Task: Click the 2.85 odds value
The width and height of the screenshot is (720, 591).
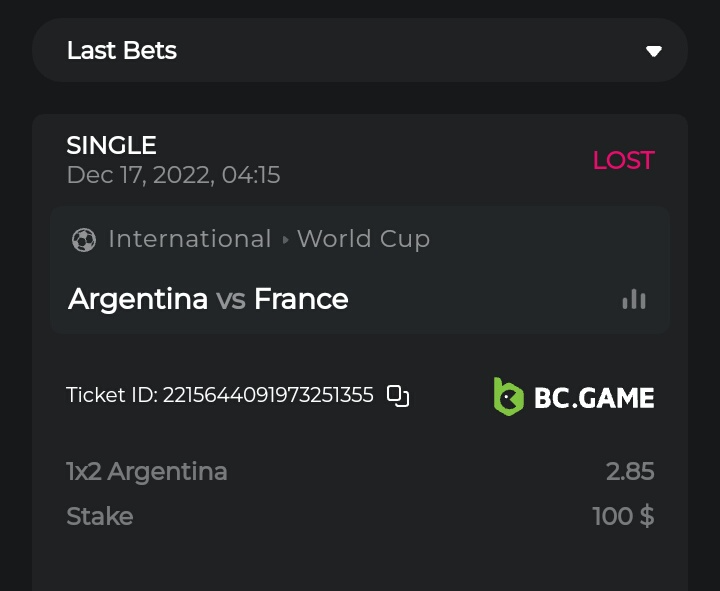Action: [630, 471]
